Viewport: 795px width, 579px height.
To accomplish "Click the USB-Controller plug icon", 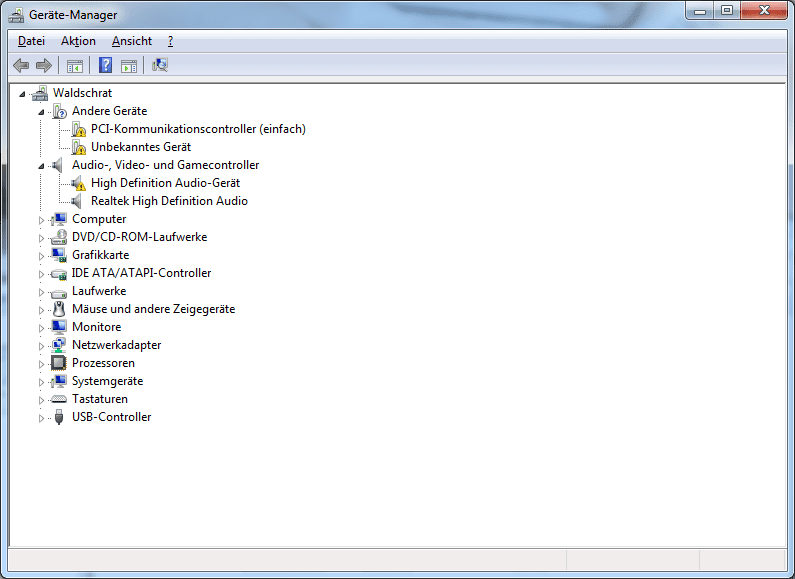I will 59,417.
